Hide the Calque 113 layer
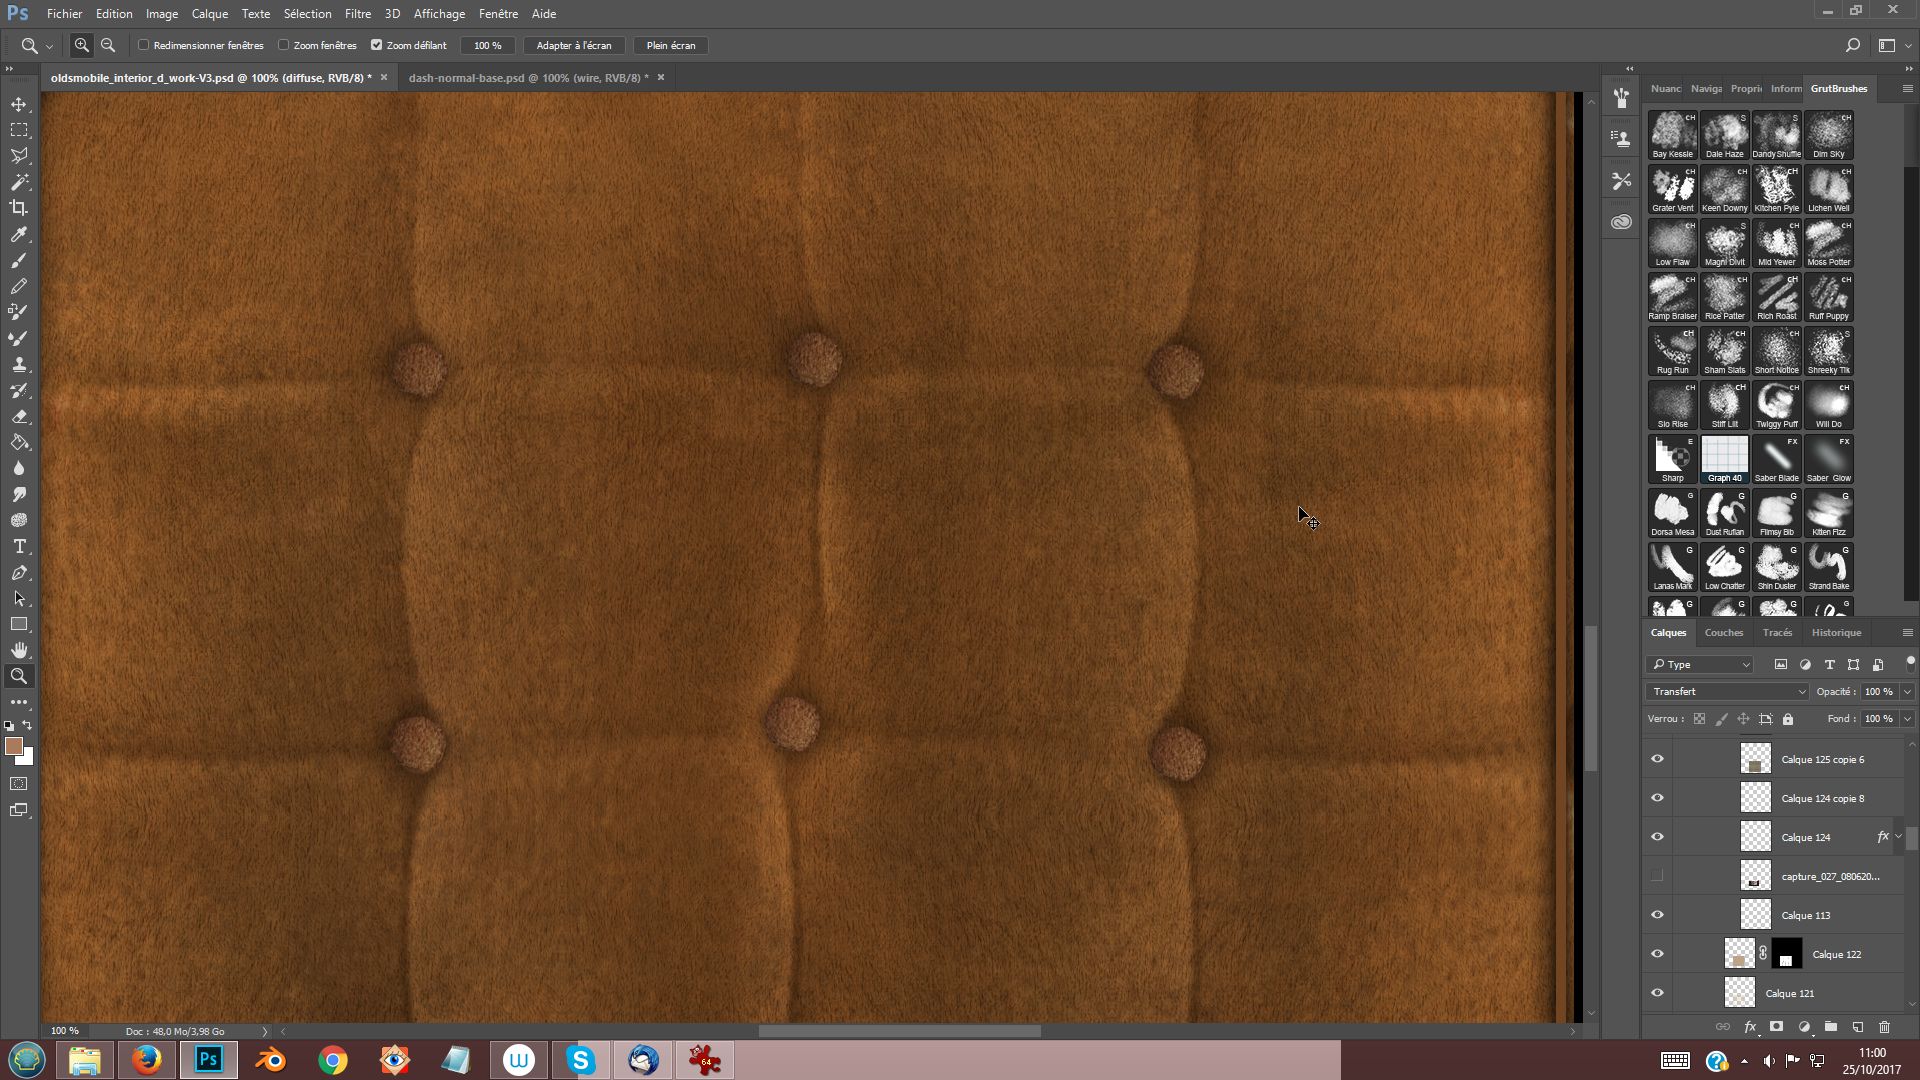 [1657, 915]
